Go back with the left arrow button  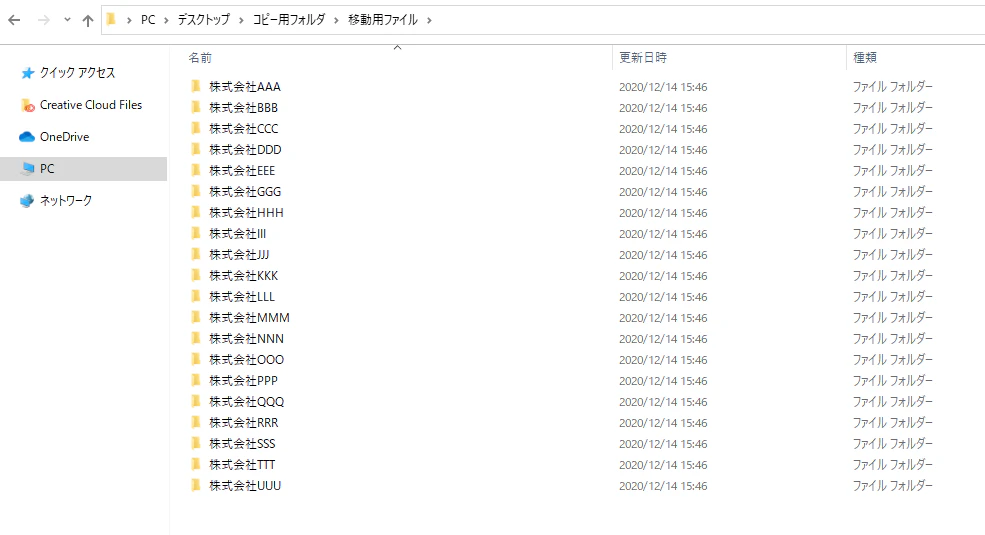click(x=14, y=20)
